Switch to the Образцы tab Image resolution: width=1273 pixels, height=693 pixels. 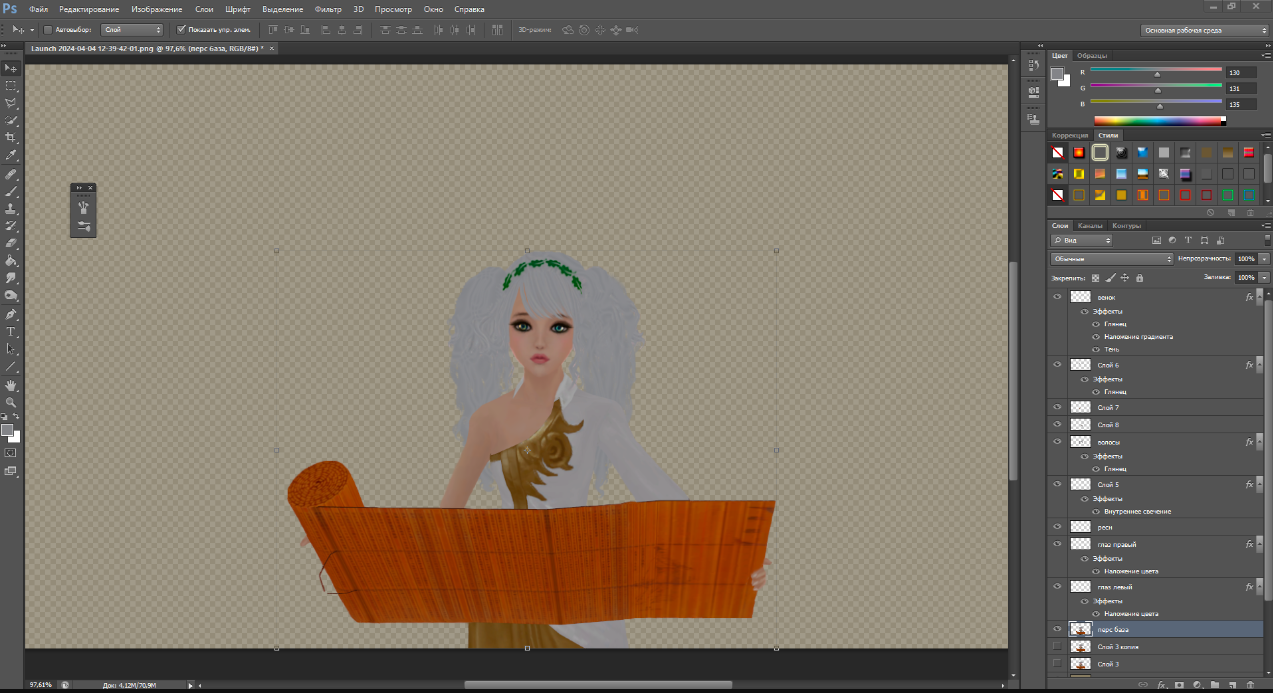[x=1092, y=55]
